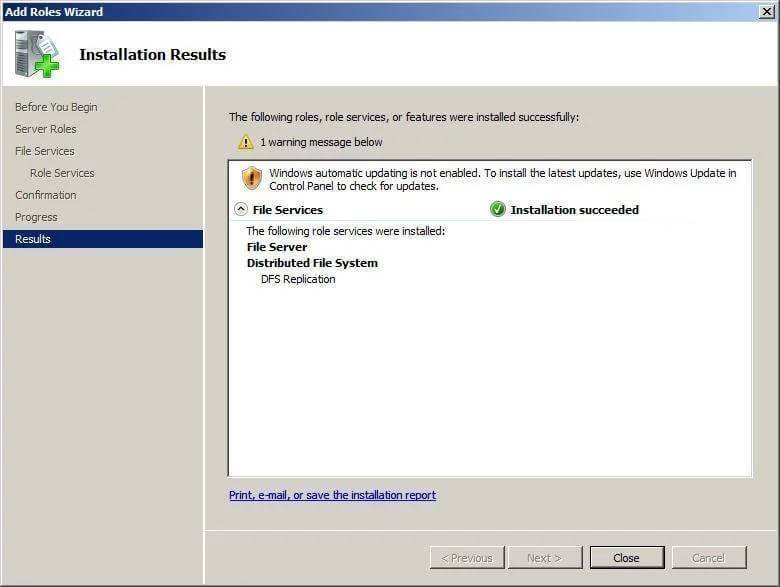Image resolution: width=780 pixels, height=587 pixels.
Task: Select the Progress step
Action: (36, 217)
